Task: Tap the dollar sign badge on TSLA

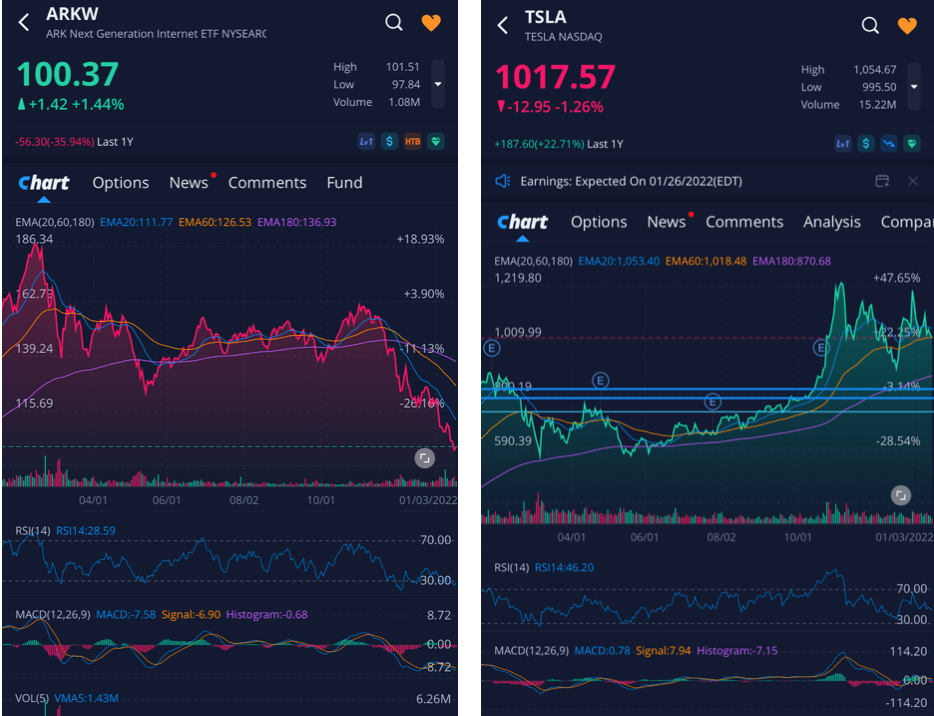Action: [x=865, y=144]
